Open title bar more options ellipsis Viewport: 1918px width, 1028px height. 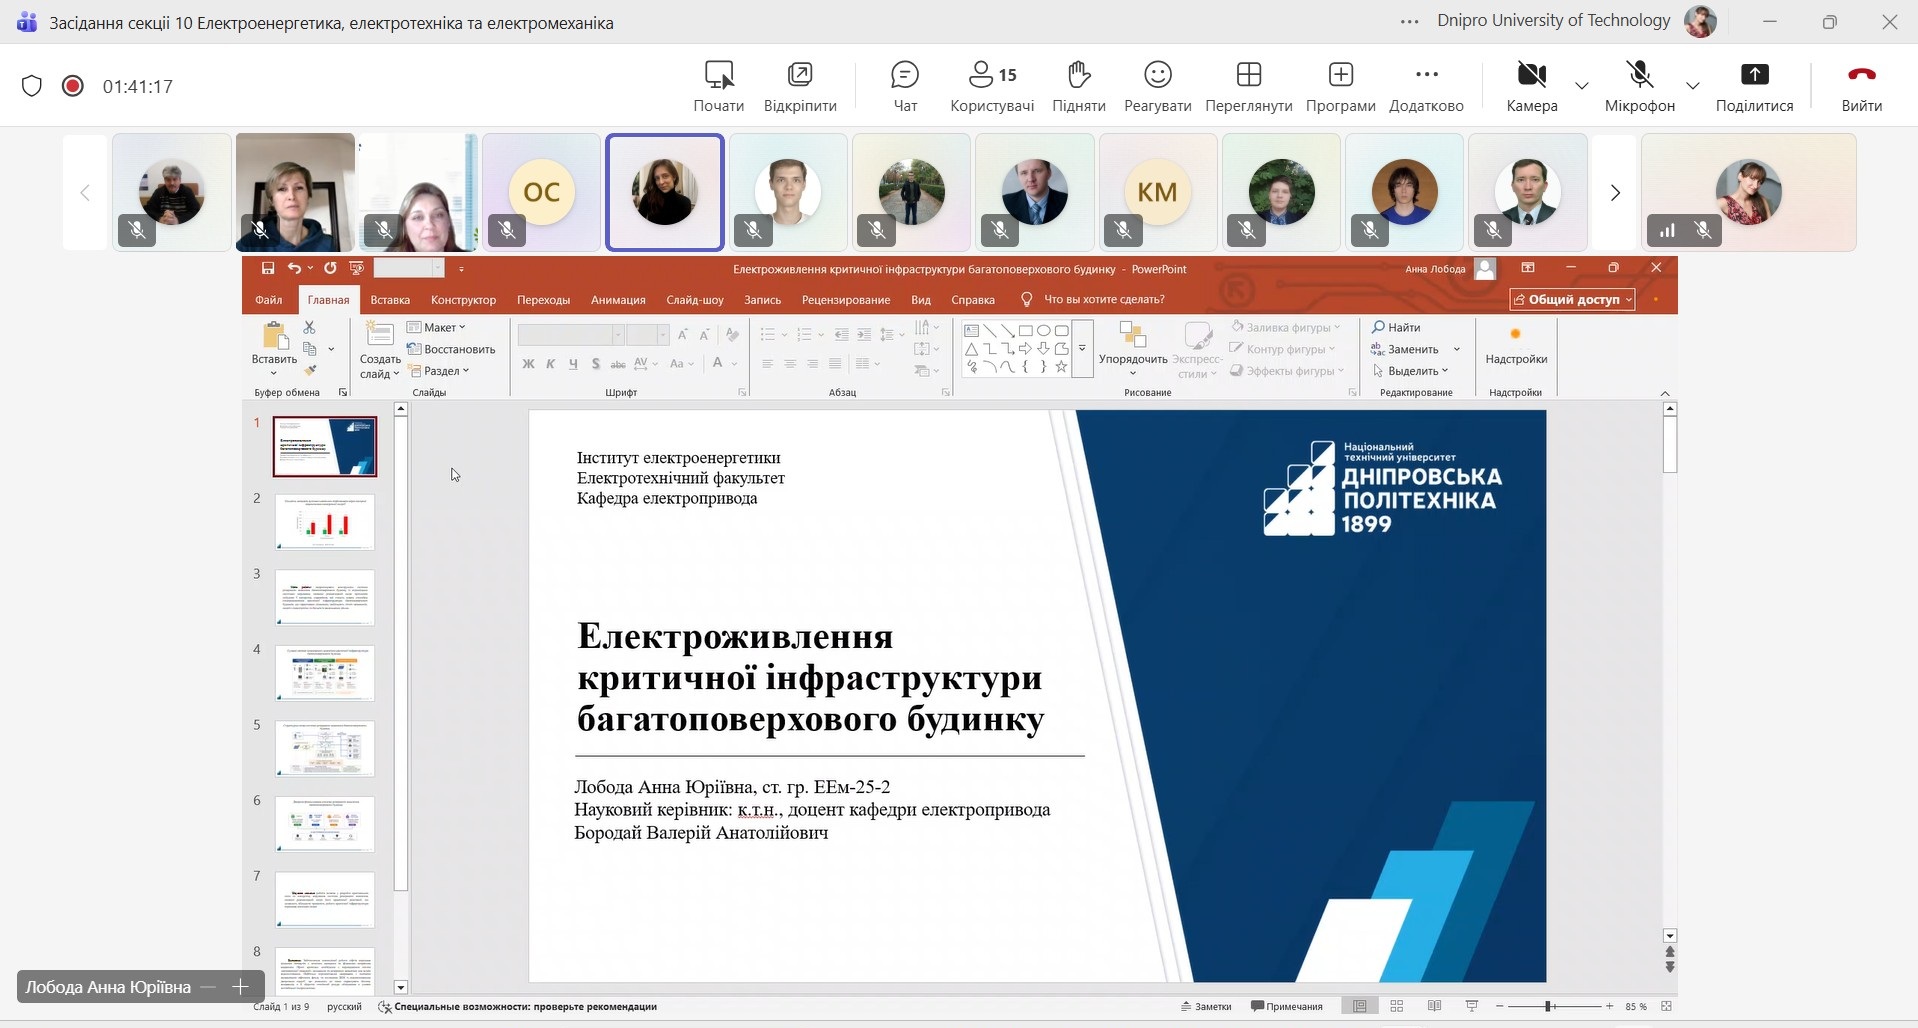[1409, 21]
